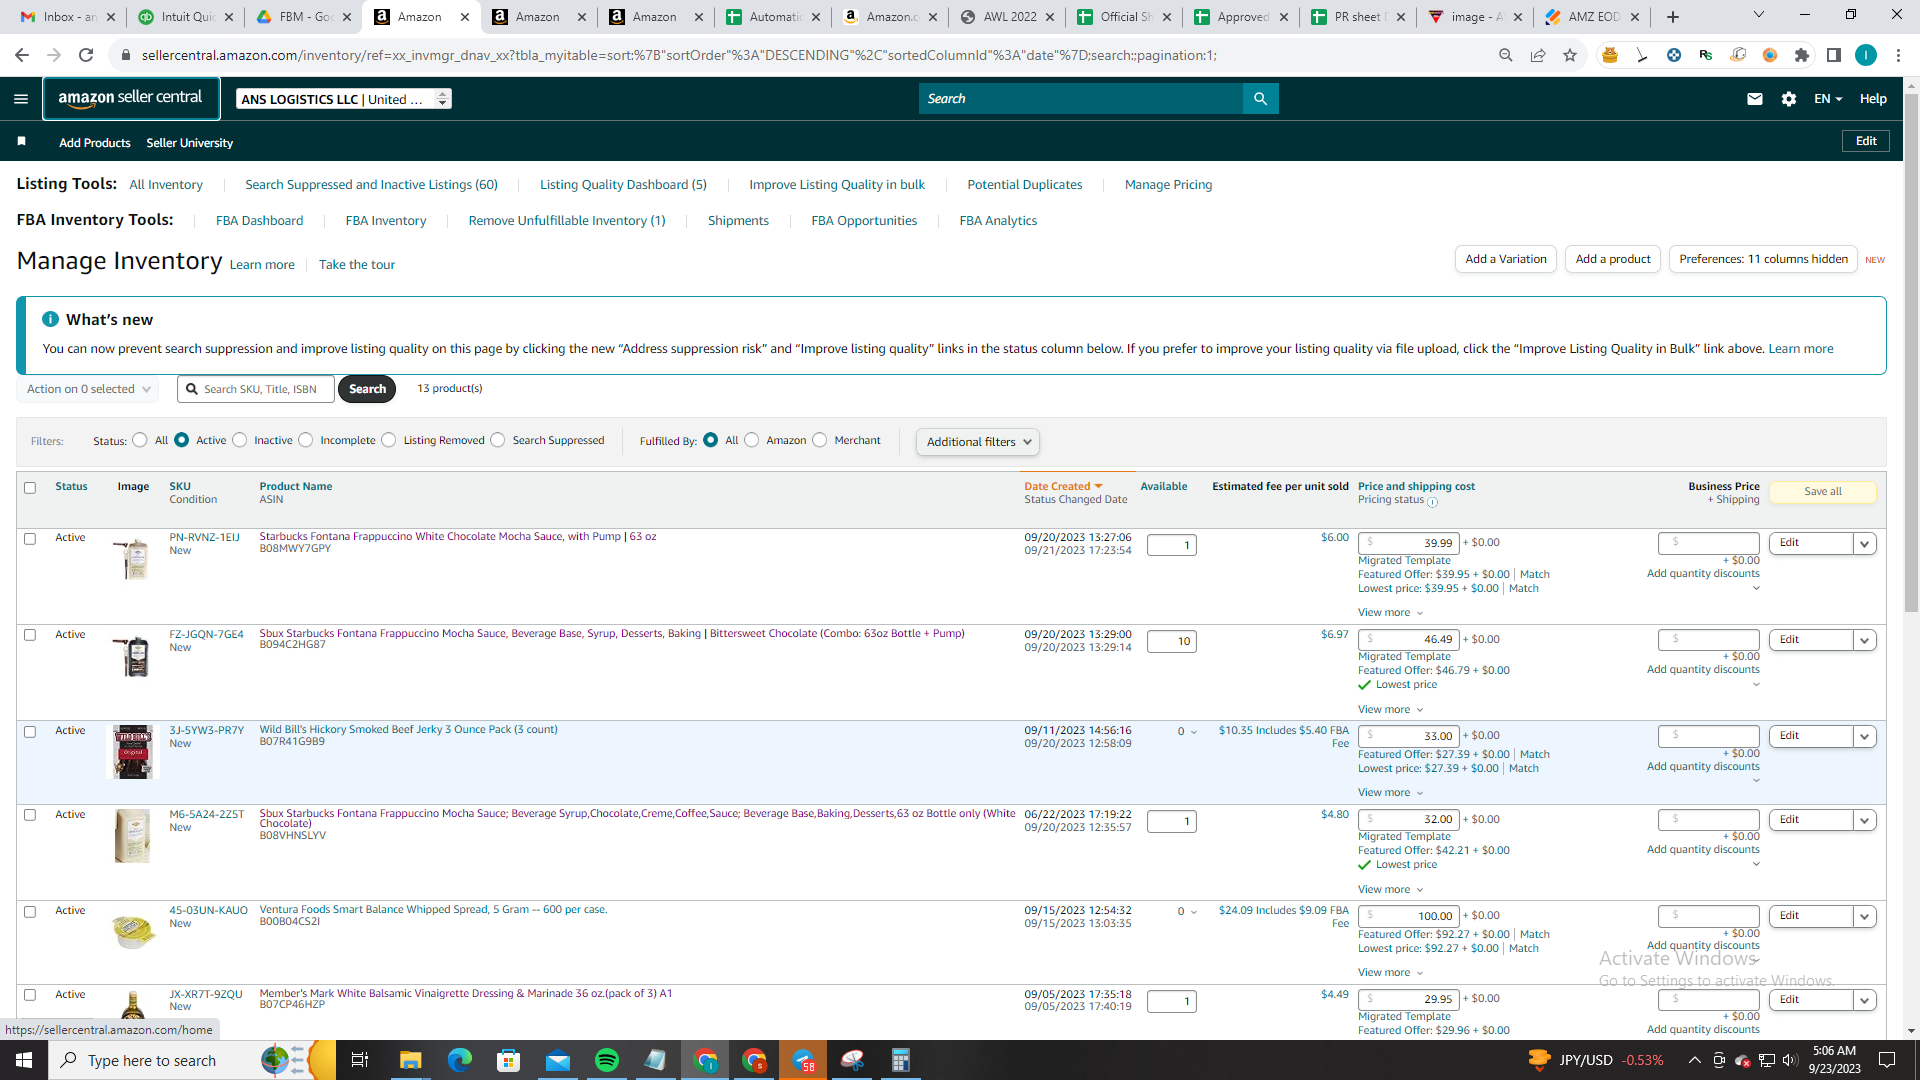Open the ANS LOGISTICS LLC account selector

click(344, 99)
